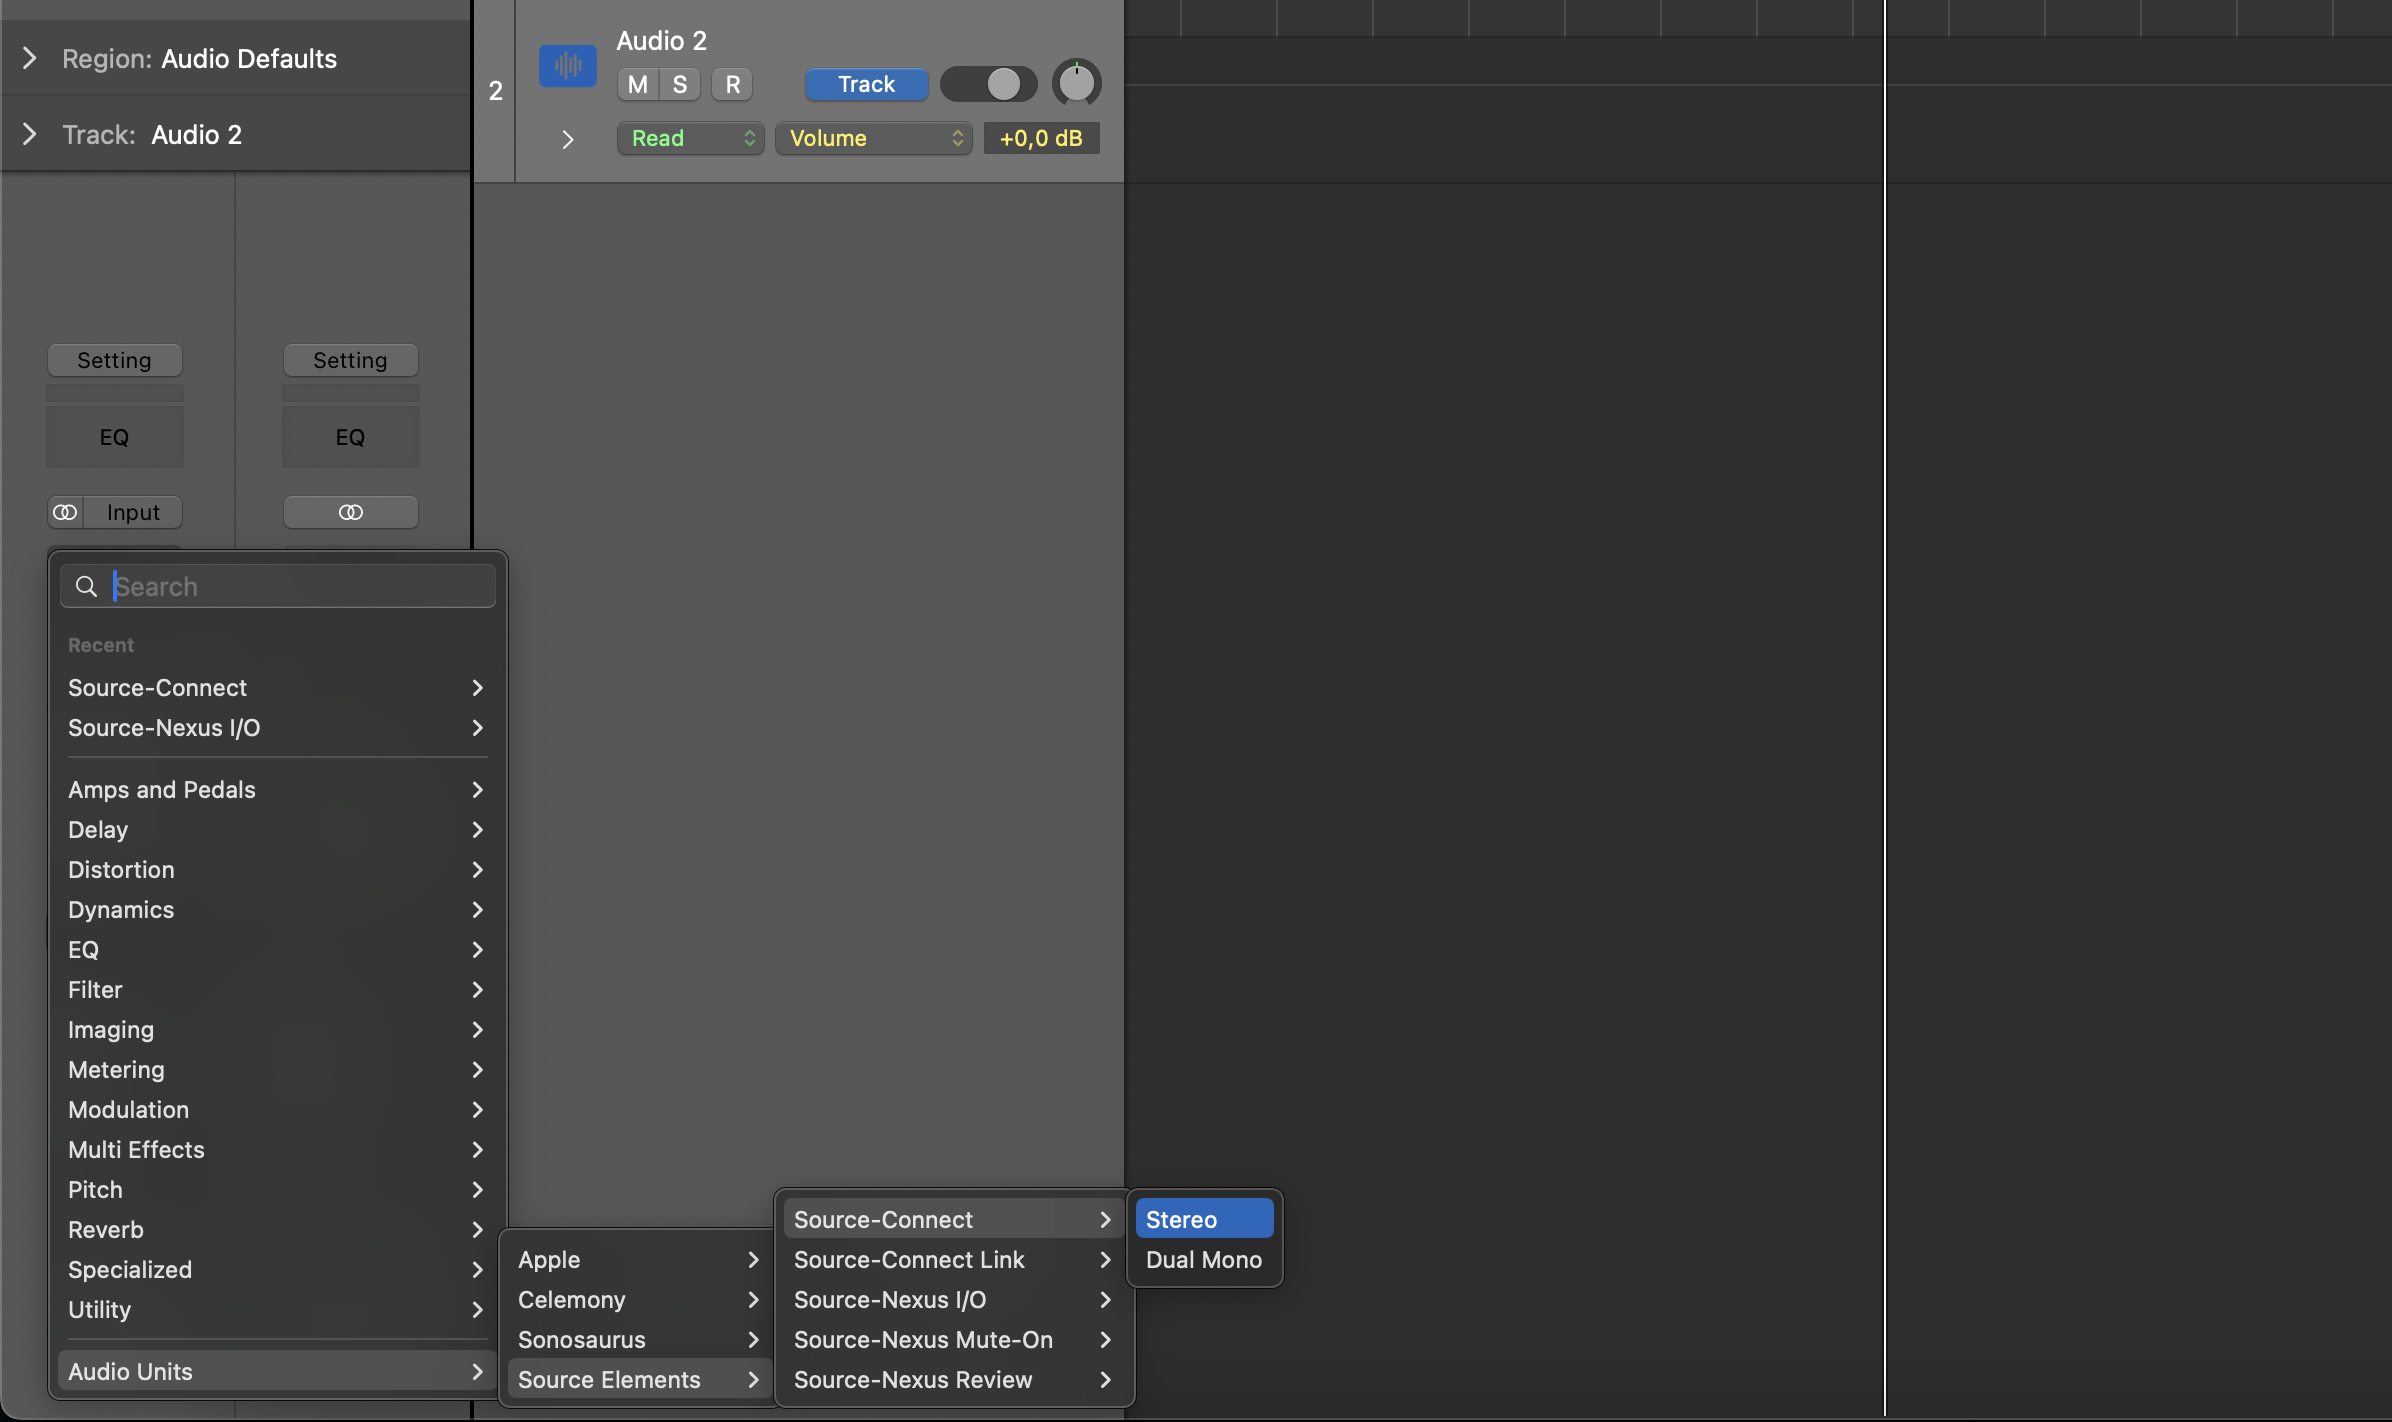Choose Dual Mono submenu option

point(1203,1259)
